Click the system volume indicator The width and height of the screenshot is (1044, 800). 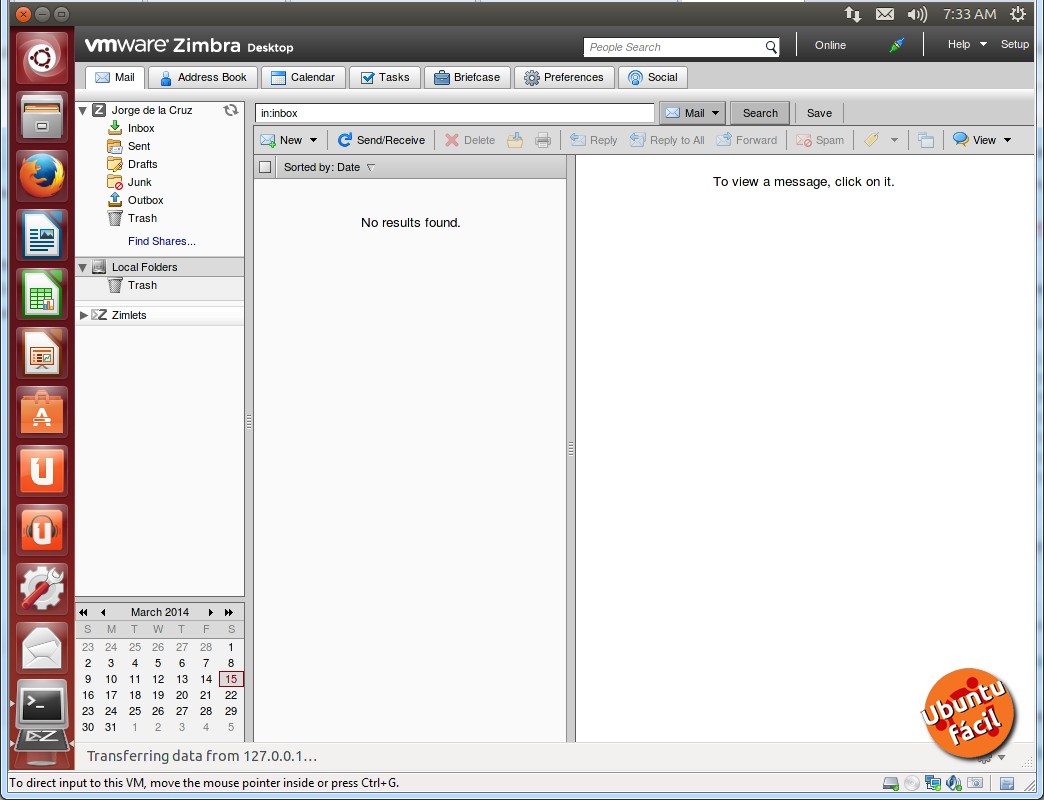(x=917, y=14)
